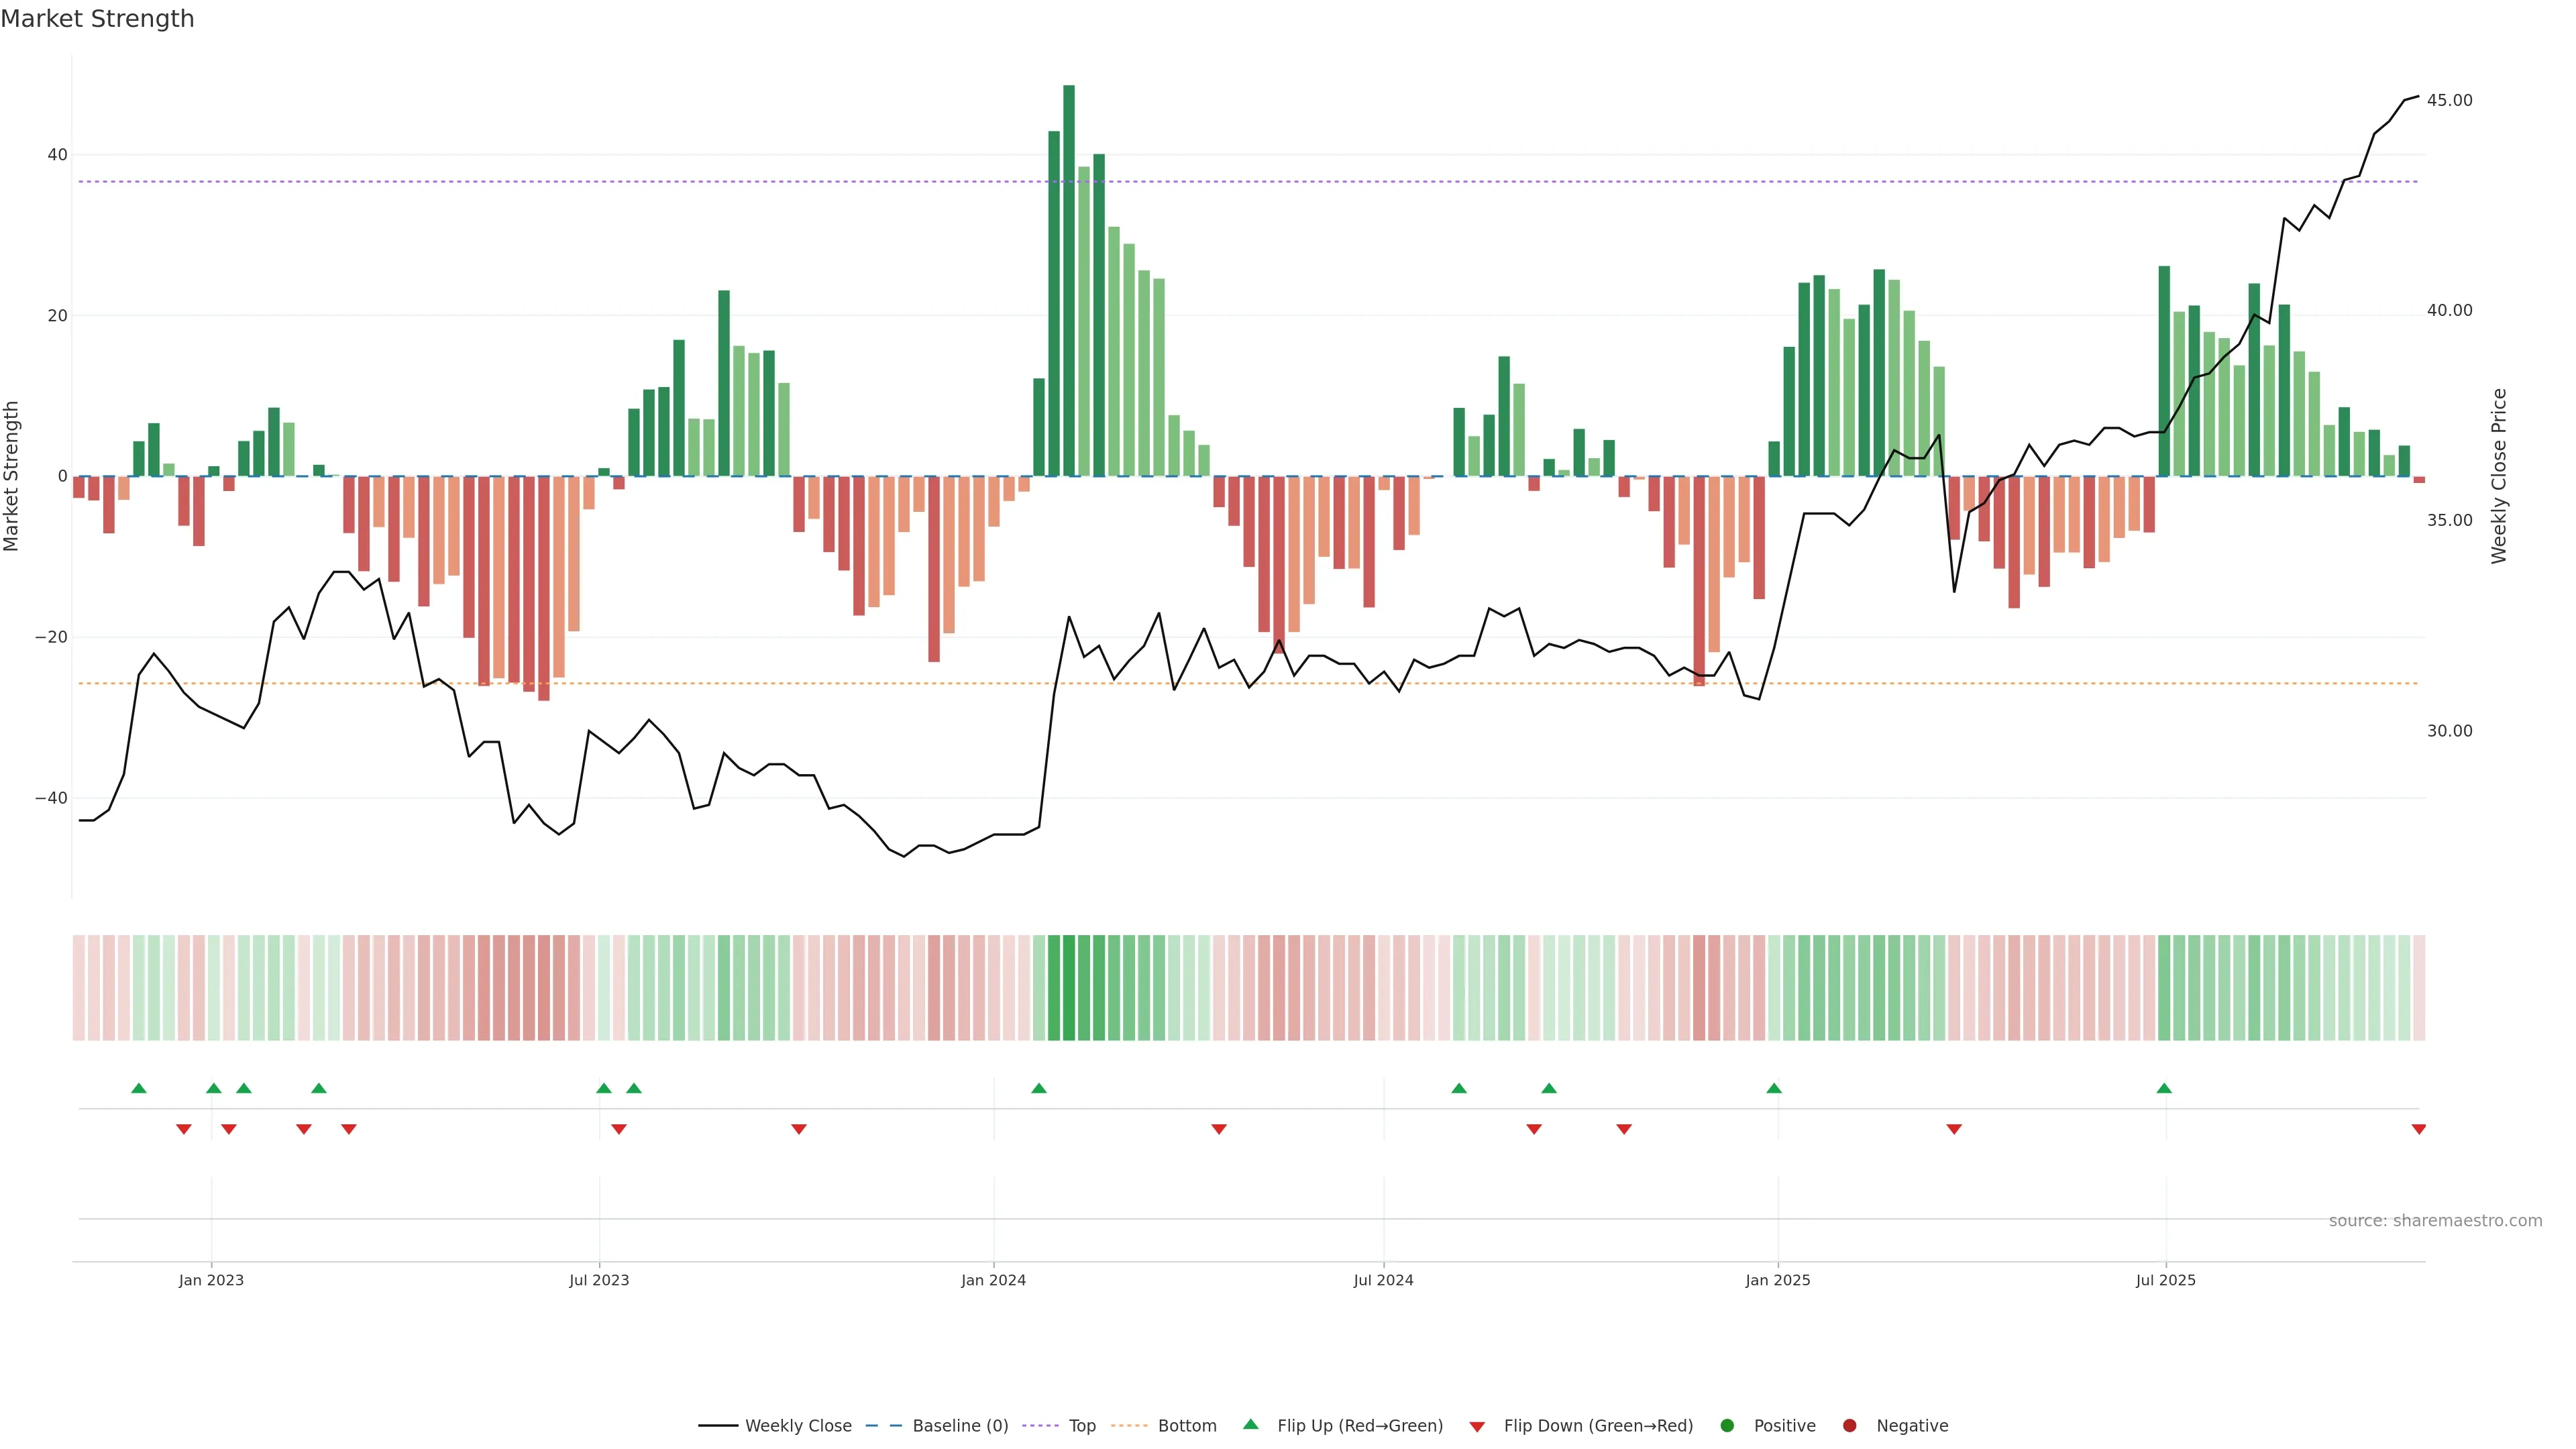Click the Jul 2024 x-axis label
The image size is (2576, 1449).
click(x=1383, y=1280)
